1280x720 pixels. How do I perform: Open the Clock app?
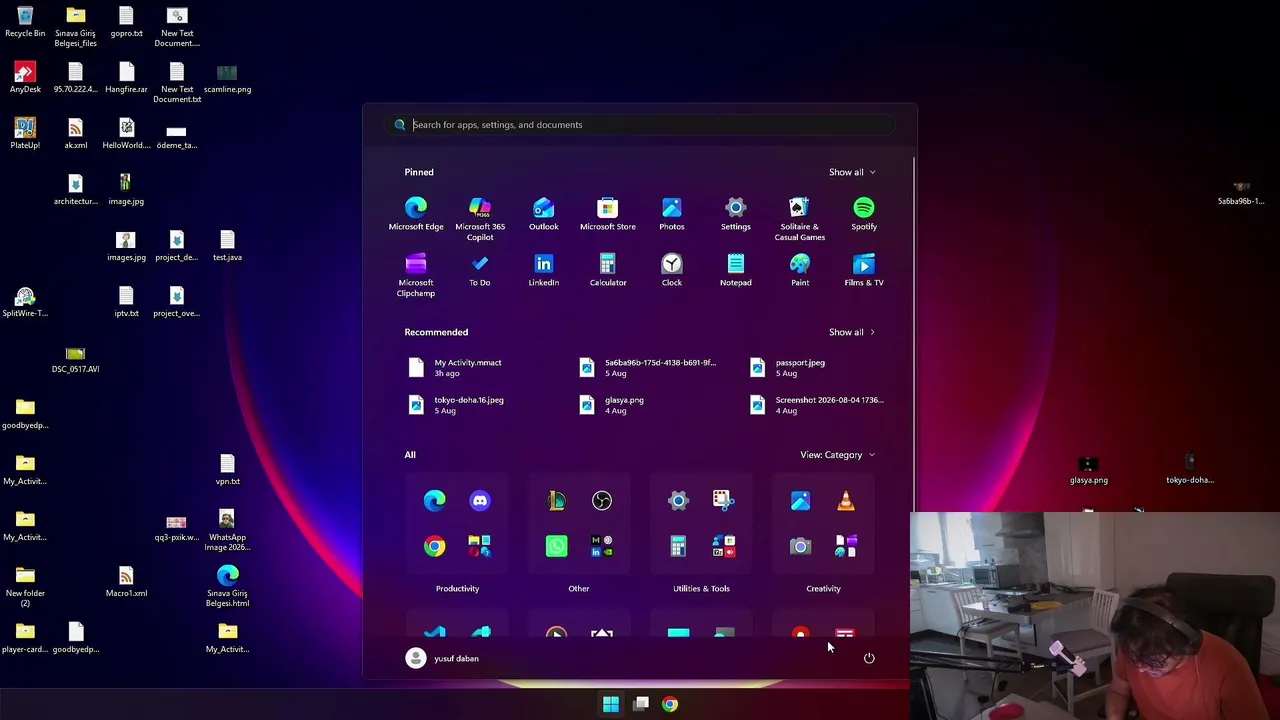tap(672, 270)
